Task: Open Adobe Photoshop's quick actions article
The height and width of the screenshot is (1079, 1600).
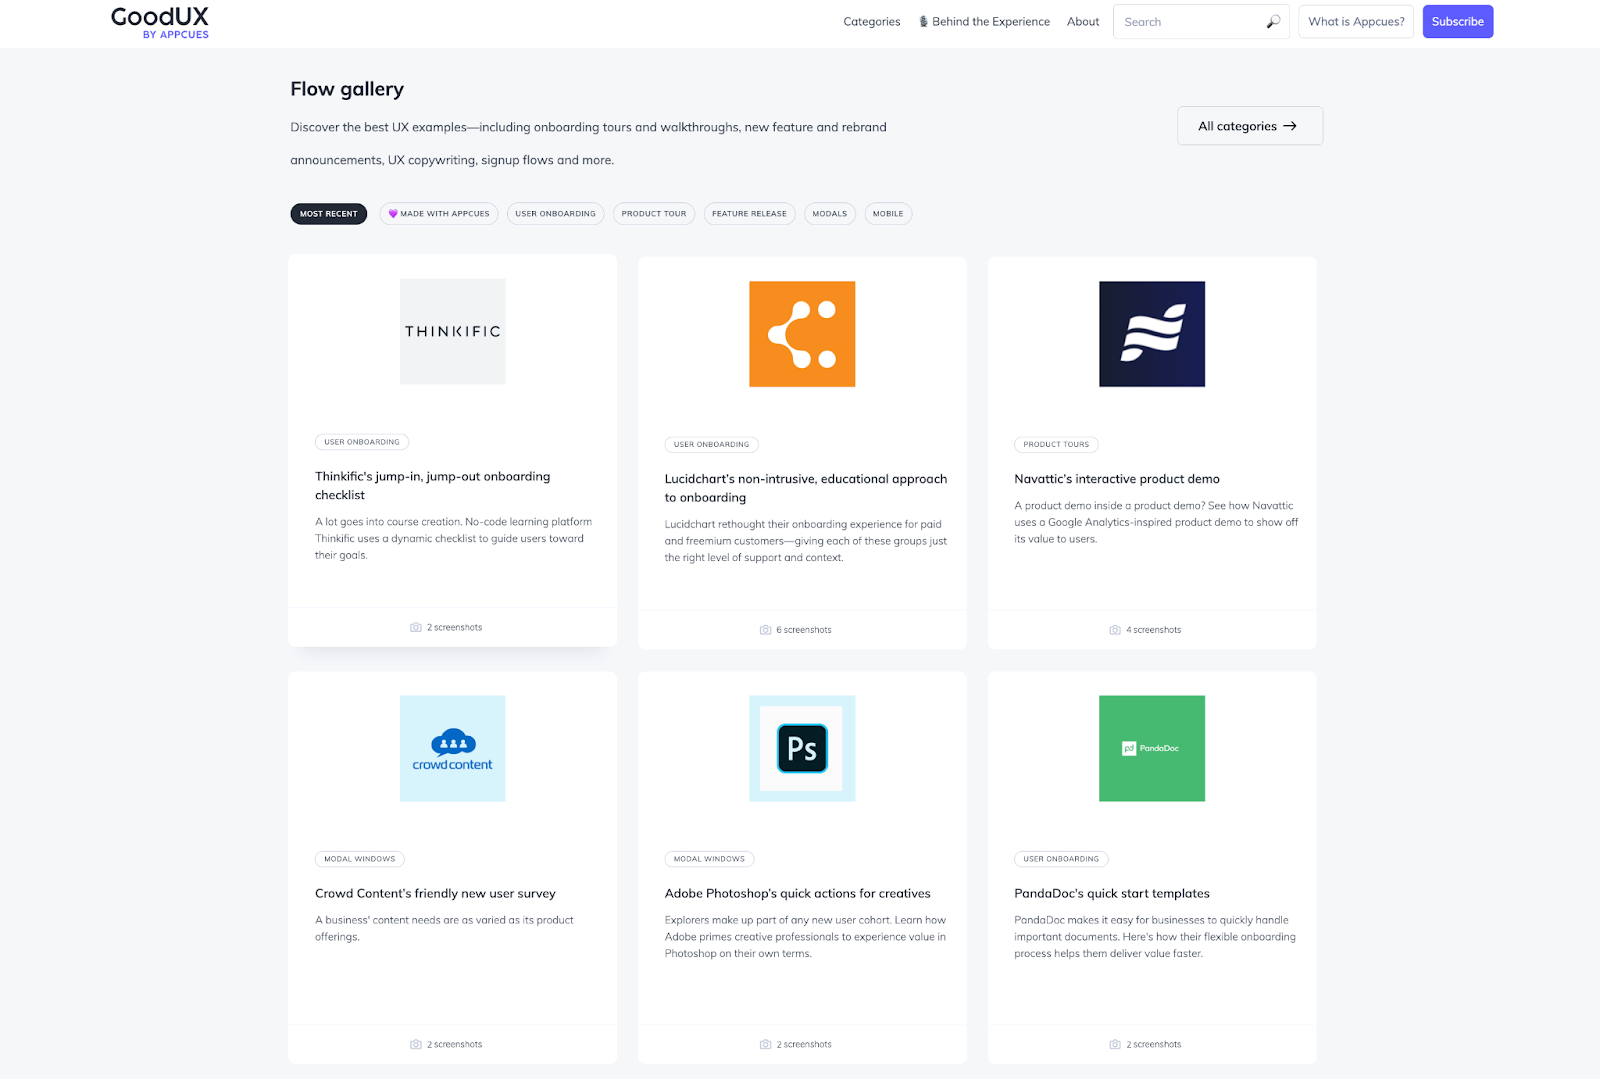Action: coord(798,894)
